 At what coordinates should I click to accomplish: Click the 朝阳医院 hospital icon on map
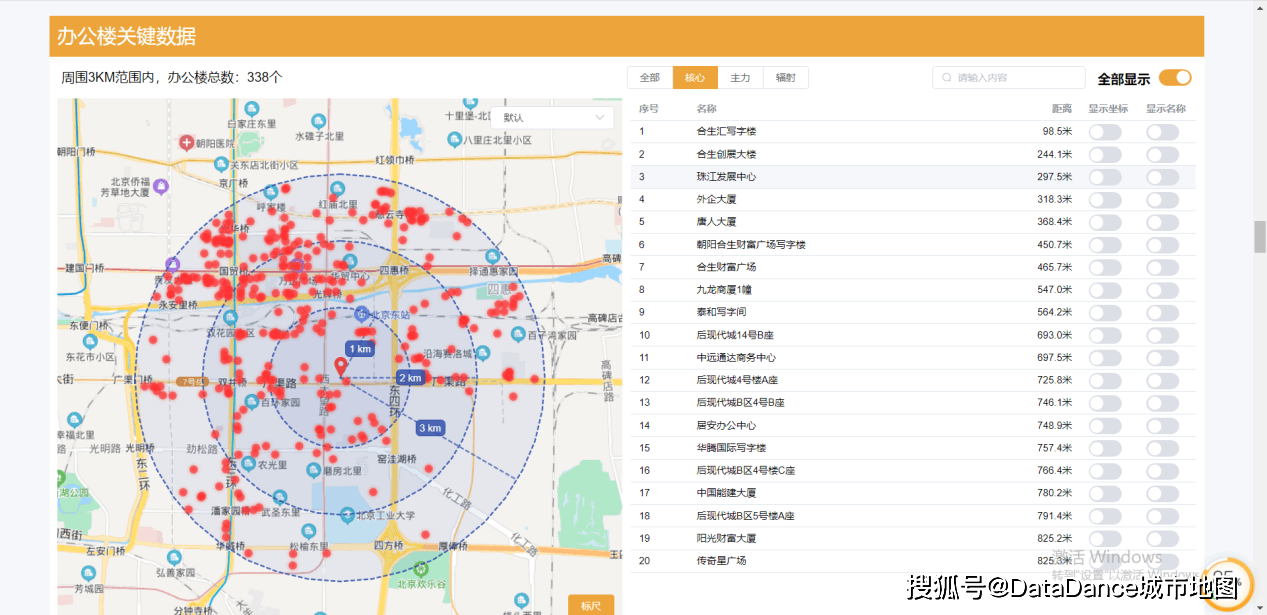[186, 143]
